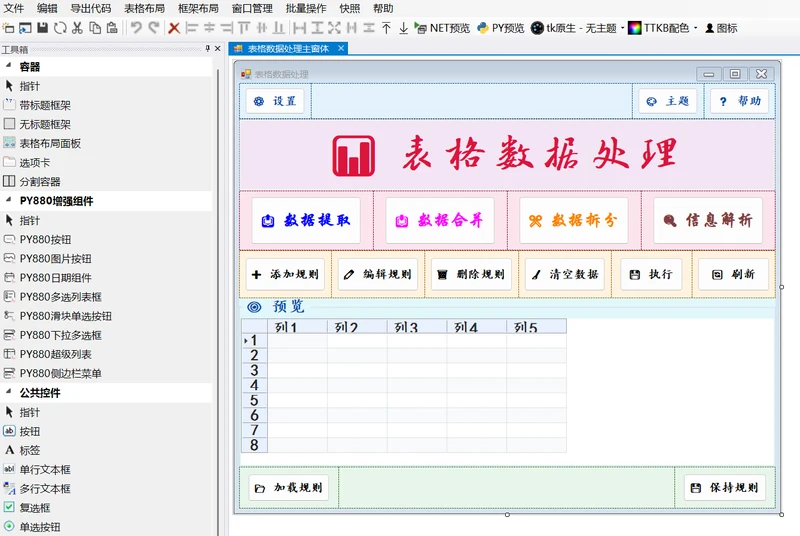Image resolution: width=800 pixels, height=536 pixels.
Task: Click the 添加规则 button
Action: (x=285, y=274)
